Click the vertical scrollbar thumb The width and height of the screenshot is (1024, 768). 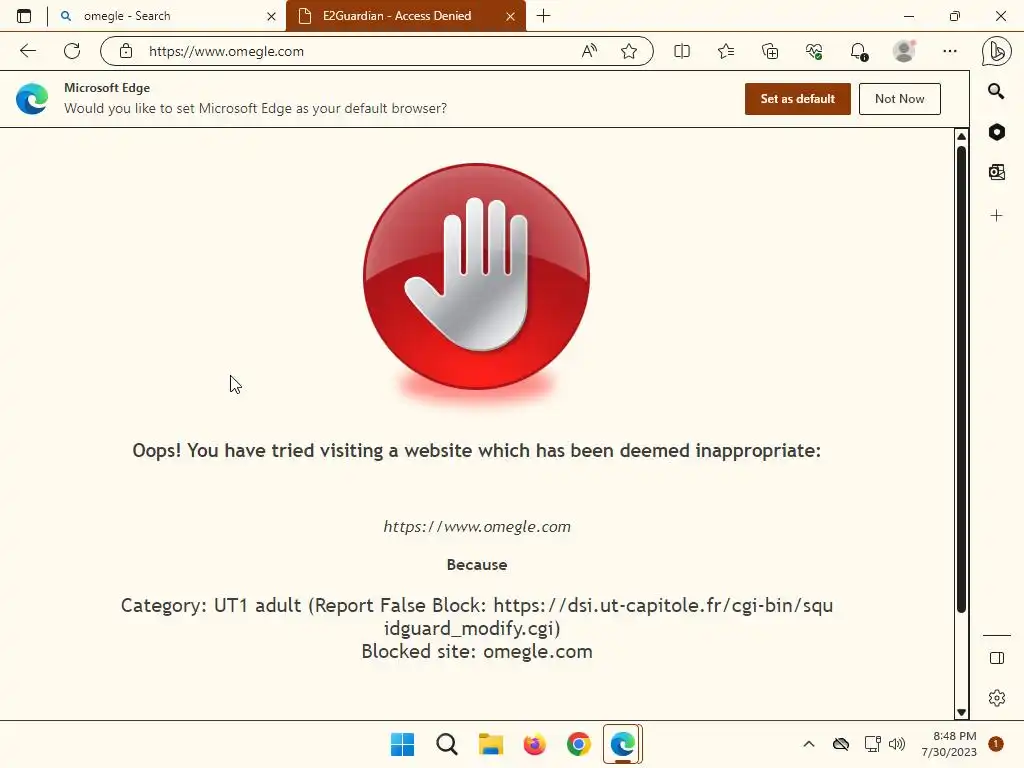tap(961, 379)
